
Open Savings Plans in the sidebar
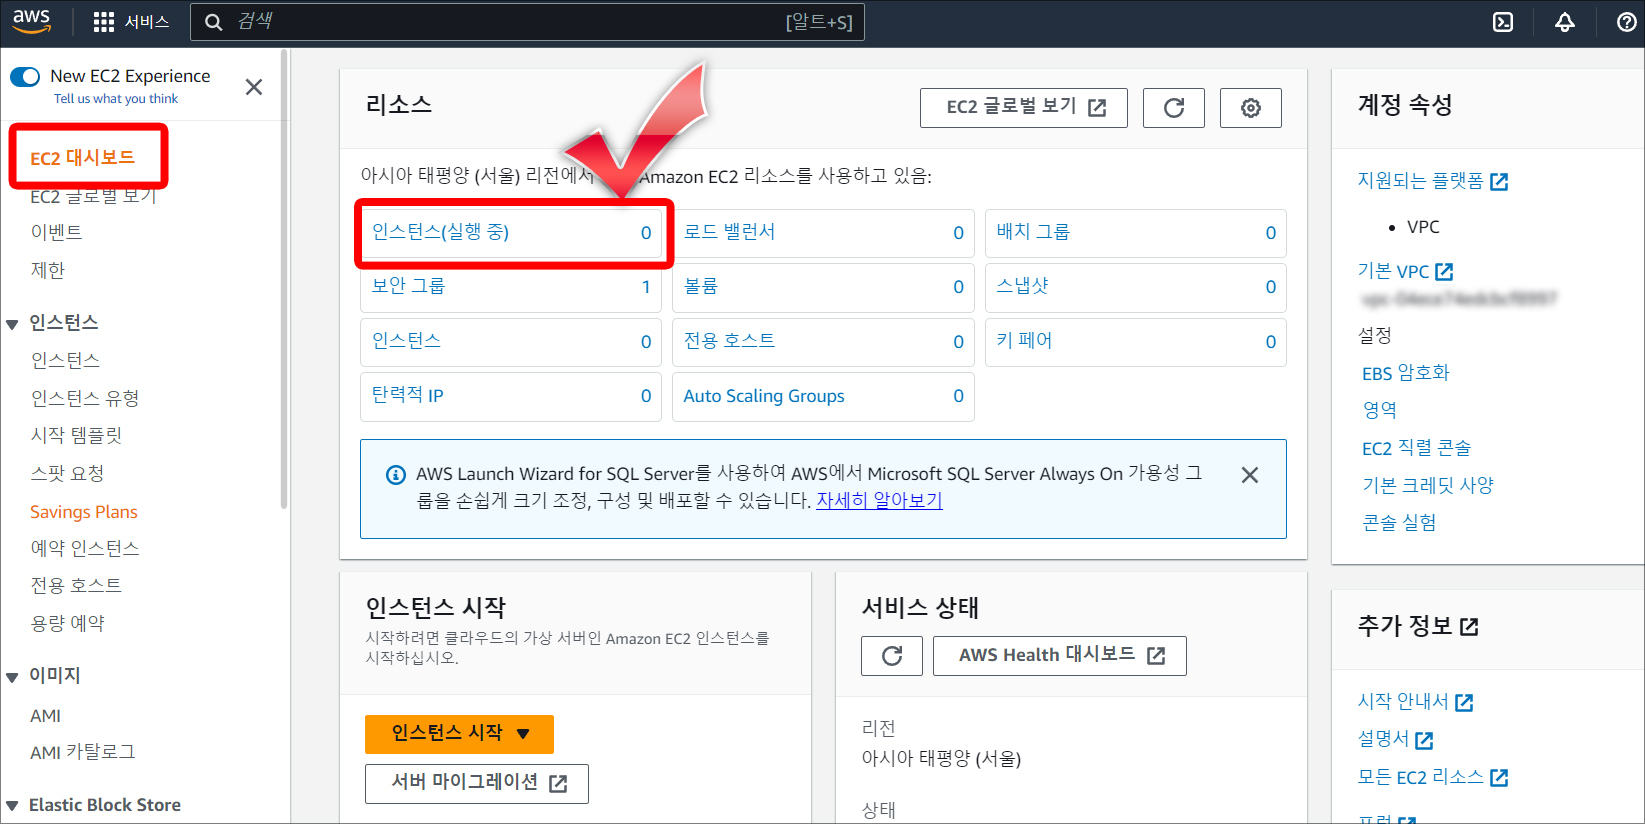pyautogui.click(x=84, y=512)
